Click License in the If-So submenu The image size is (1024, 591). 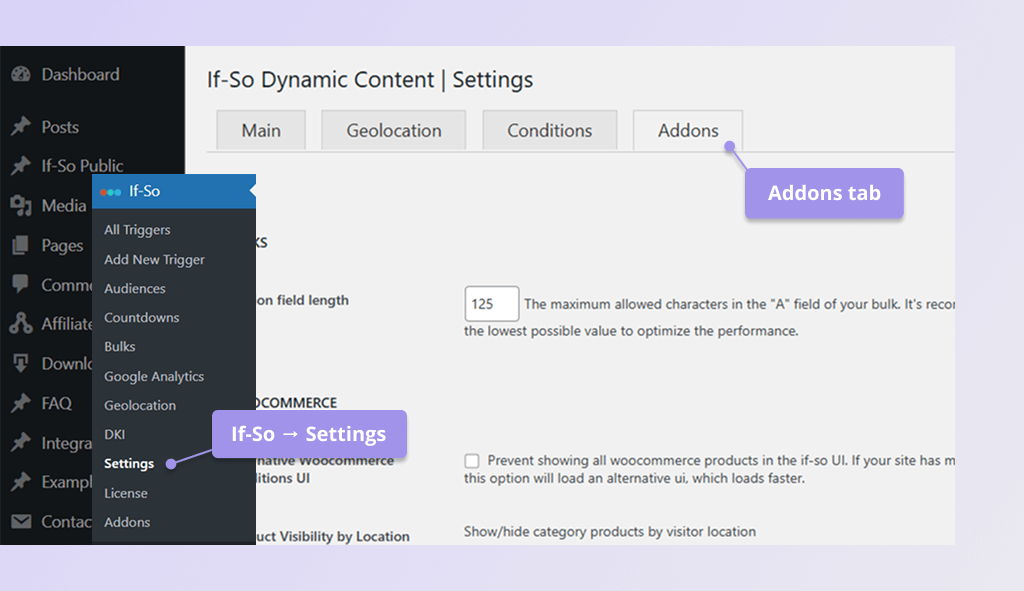point(126,493)
